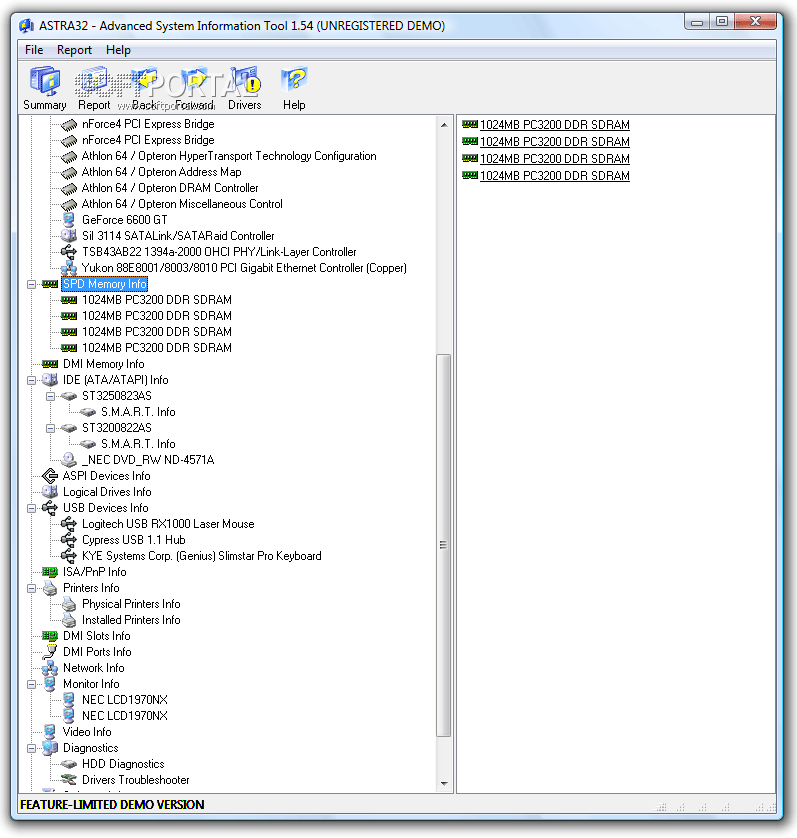The image size is (797, 838).
Task: Open the Report menu
Action: [x=74, y=50]
